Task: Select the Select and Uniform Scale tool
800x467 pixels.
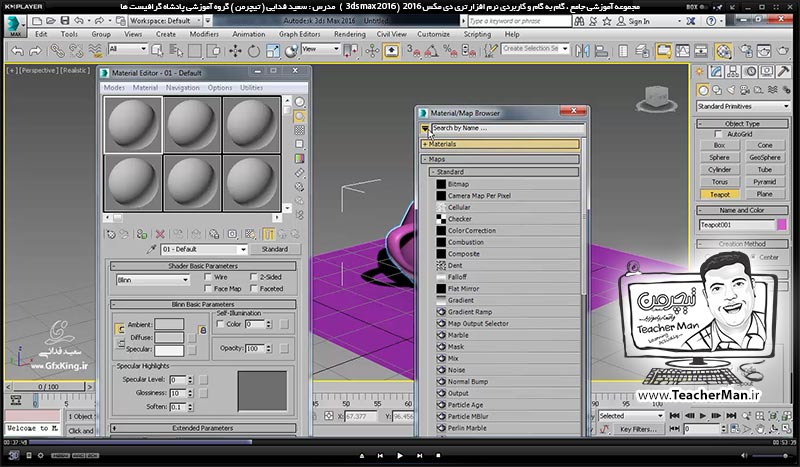Action: pos(273,51)
